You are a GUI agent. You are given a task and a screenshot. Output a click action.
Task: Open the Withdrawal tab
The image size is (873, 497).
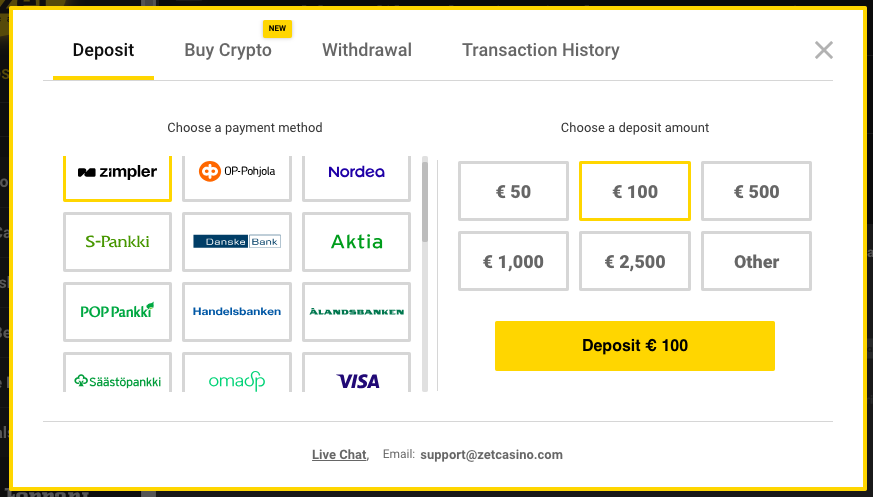pos(367,50)
